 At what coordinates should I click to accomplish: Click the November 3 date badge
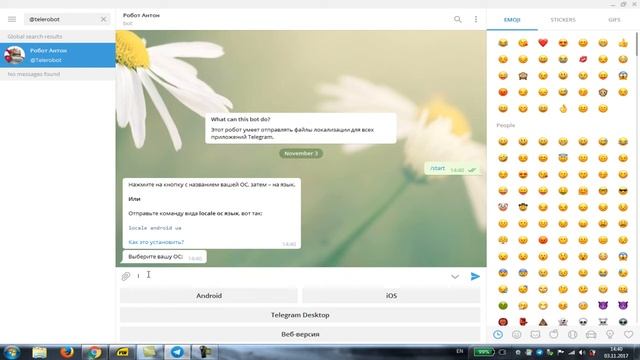(x=301, y=153)
